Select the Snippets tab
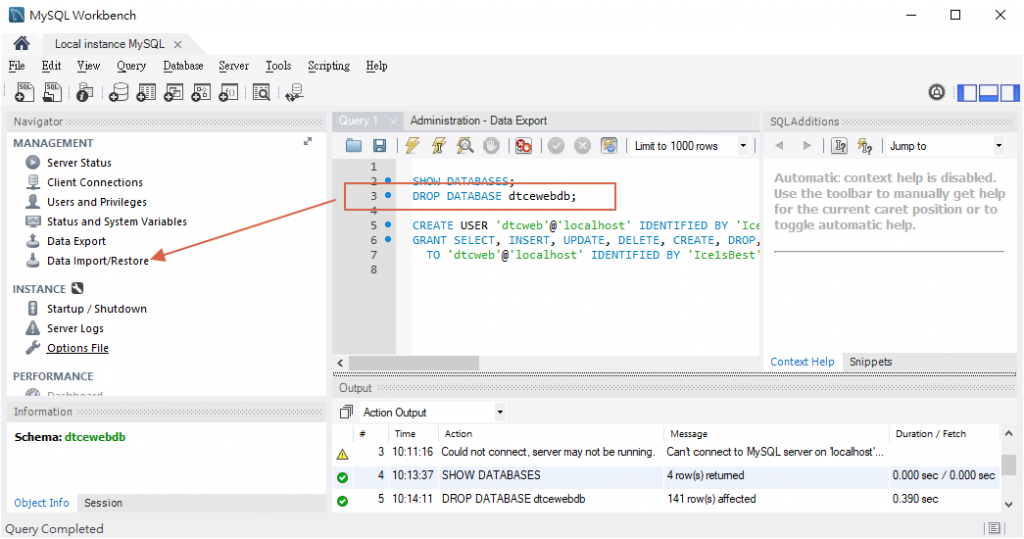 (x=871, y=362)
